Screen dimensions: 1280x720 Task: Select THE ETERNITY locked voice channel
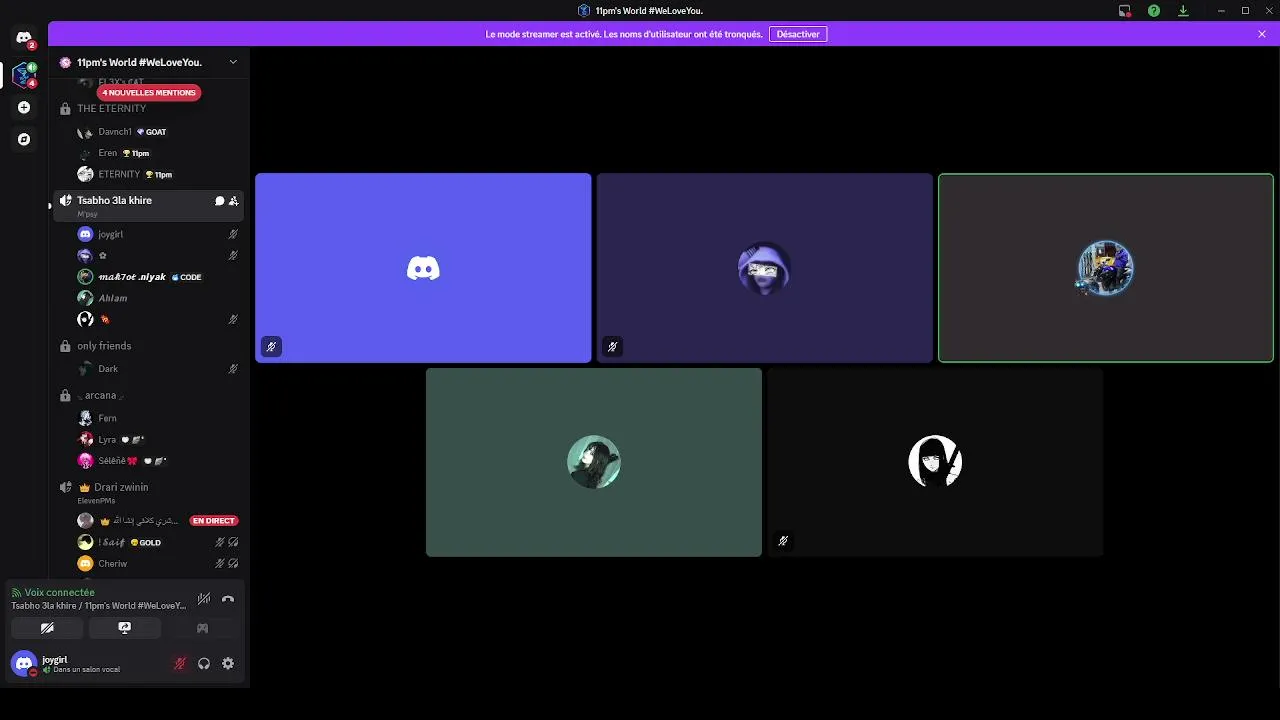[x=148, y=108]
